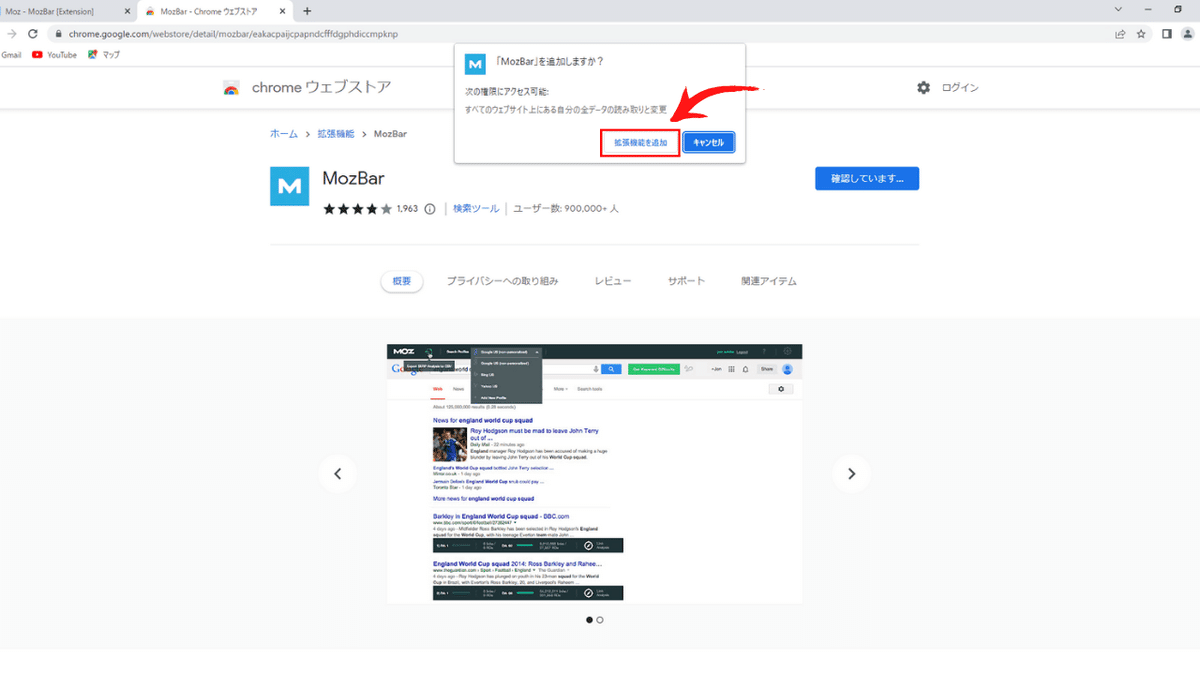Screen dimensions: 1200x675
Task: Click the MozBar title heading
Action: [x=353, y=179]
